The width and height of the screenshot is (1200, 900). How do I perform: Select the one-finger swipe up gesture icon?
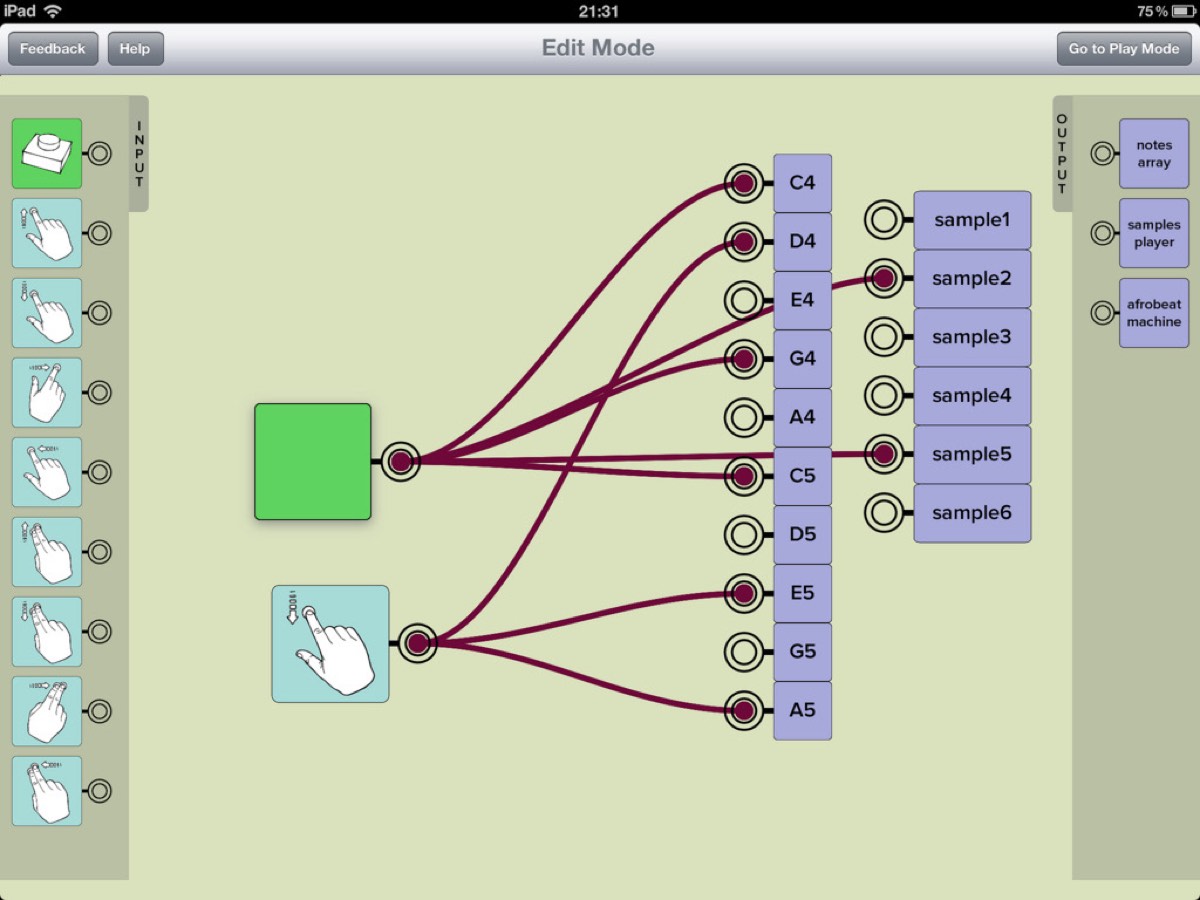(47, 233)
